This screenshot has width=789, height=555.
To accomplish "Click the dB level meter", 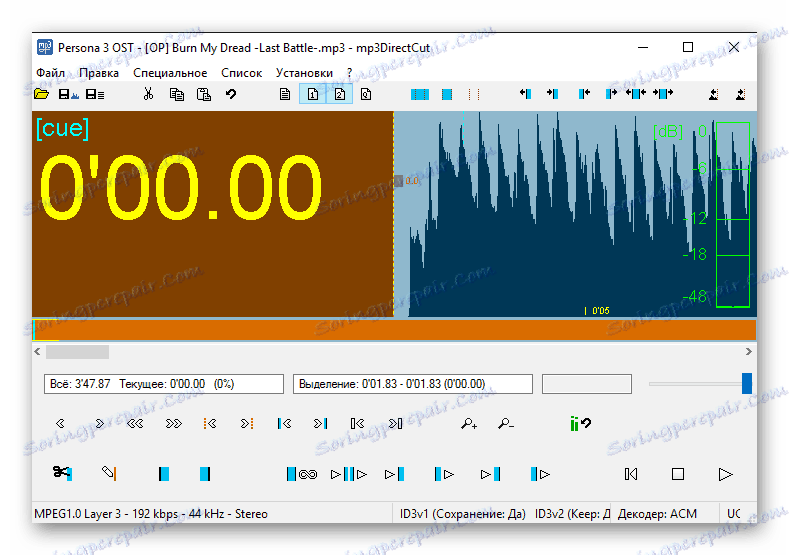I will [733, 215].
